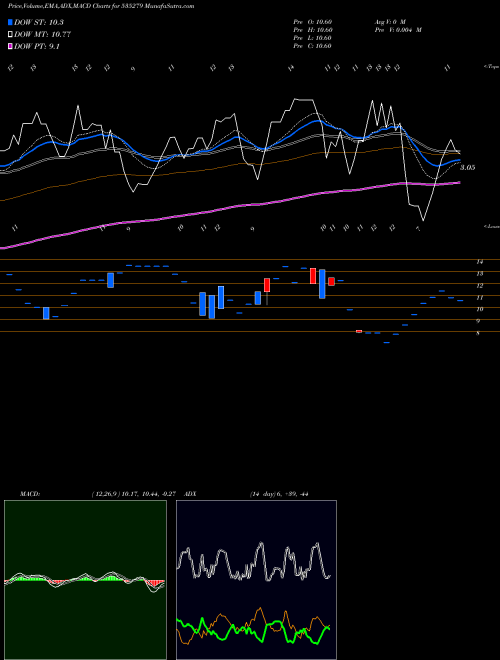
Task: Click the price axis label 14
Action: coord(479,262)
